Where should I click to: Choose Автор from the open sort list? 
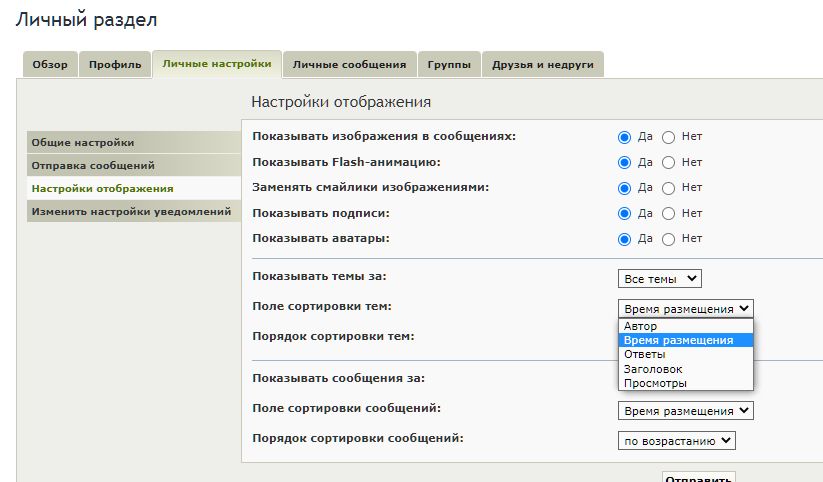point(641,326)
